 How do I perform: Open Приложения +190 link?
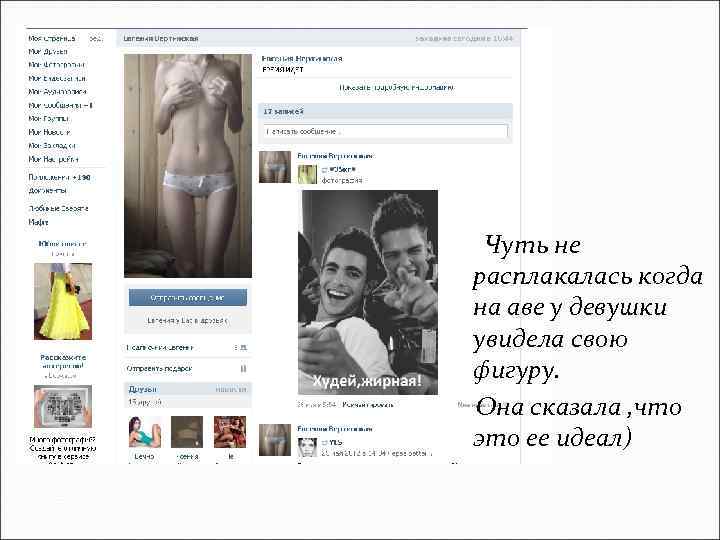click(59, 177)
